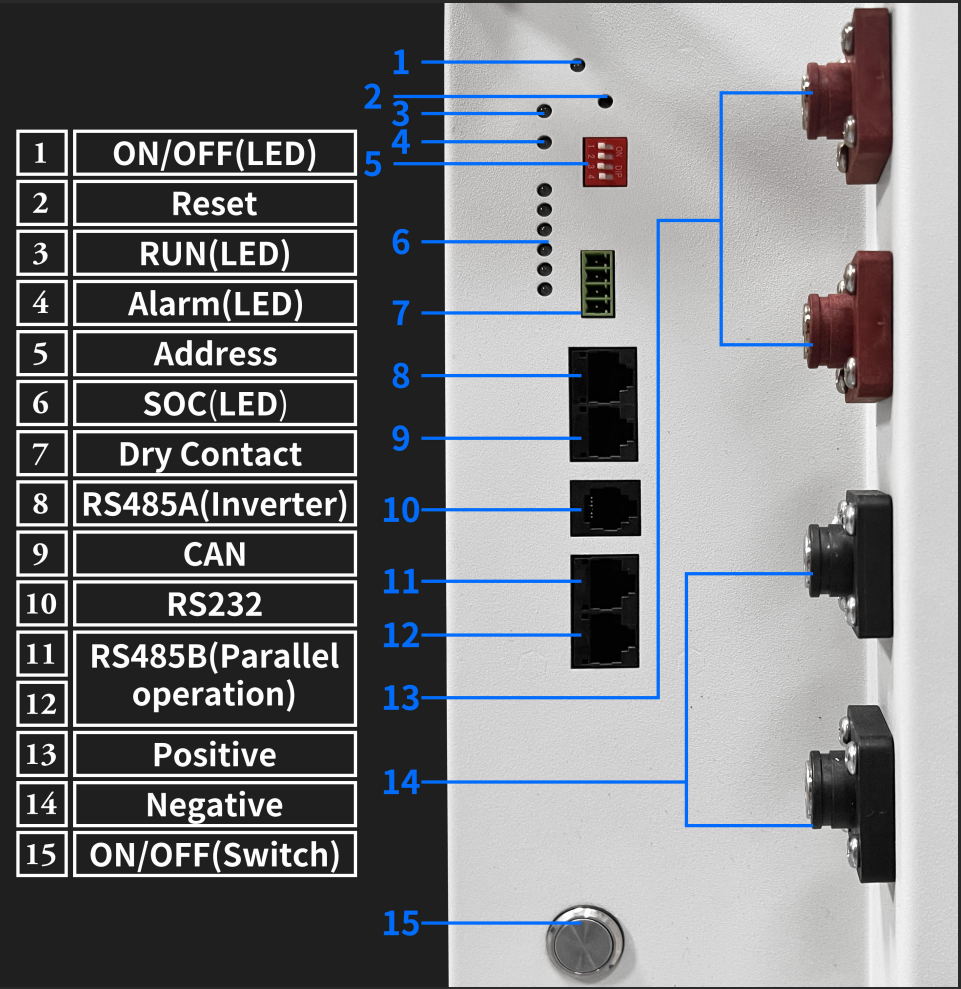Click legend number cell 7 beside Dry Contact

pos(42,454)
